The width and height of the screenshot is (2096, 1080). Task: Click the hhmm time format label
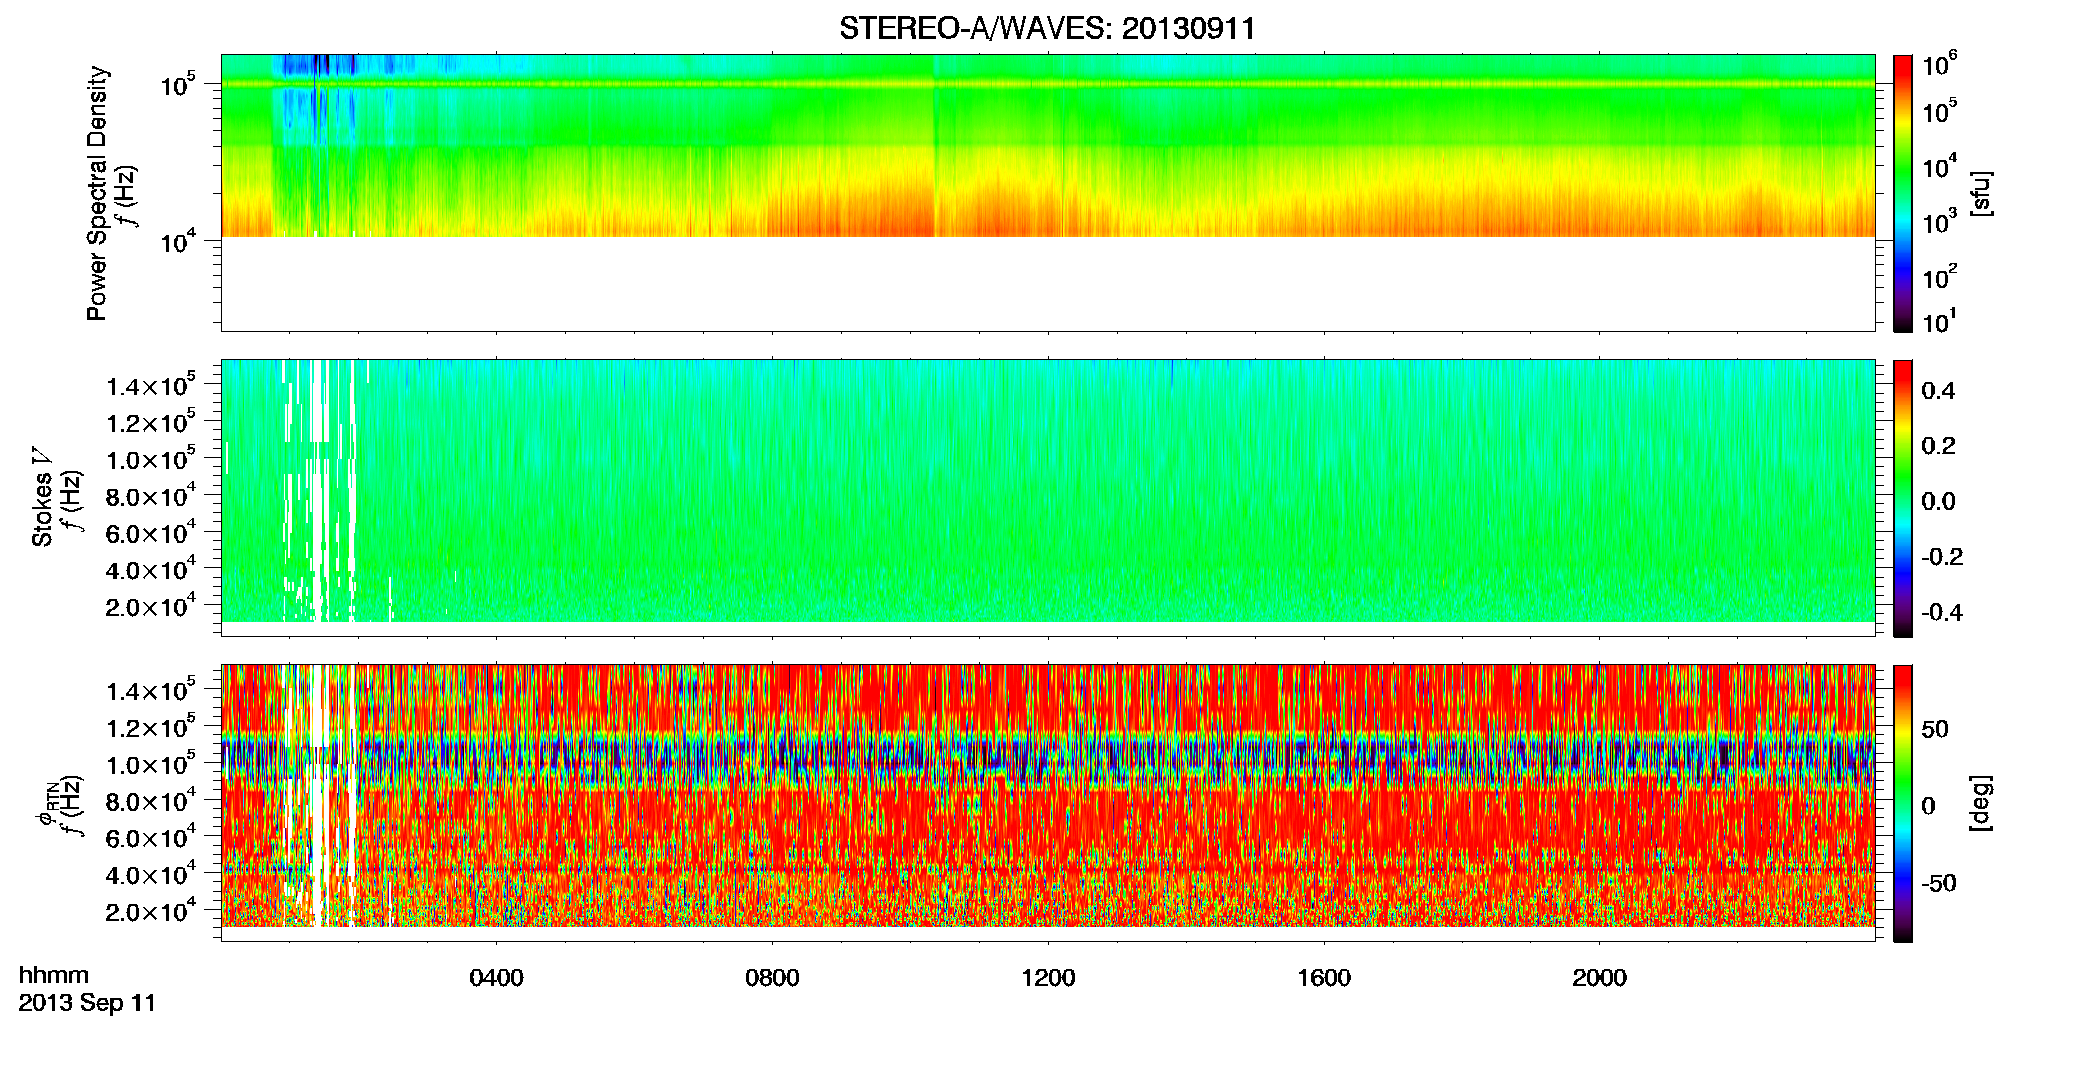pos(54,976)
